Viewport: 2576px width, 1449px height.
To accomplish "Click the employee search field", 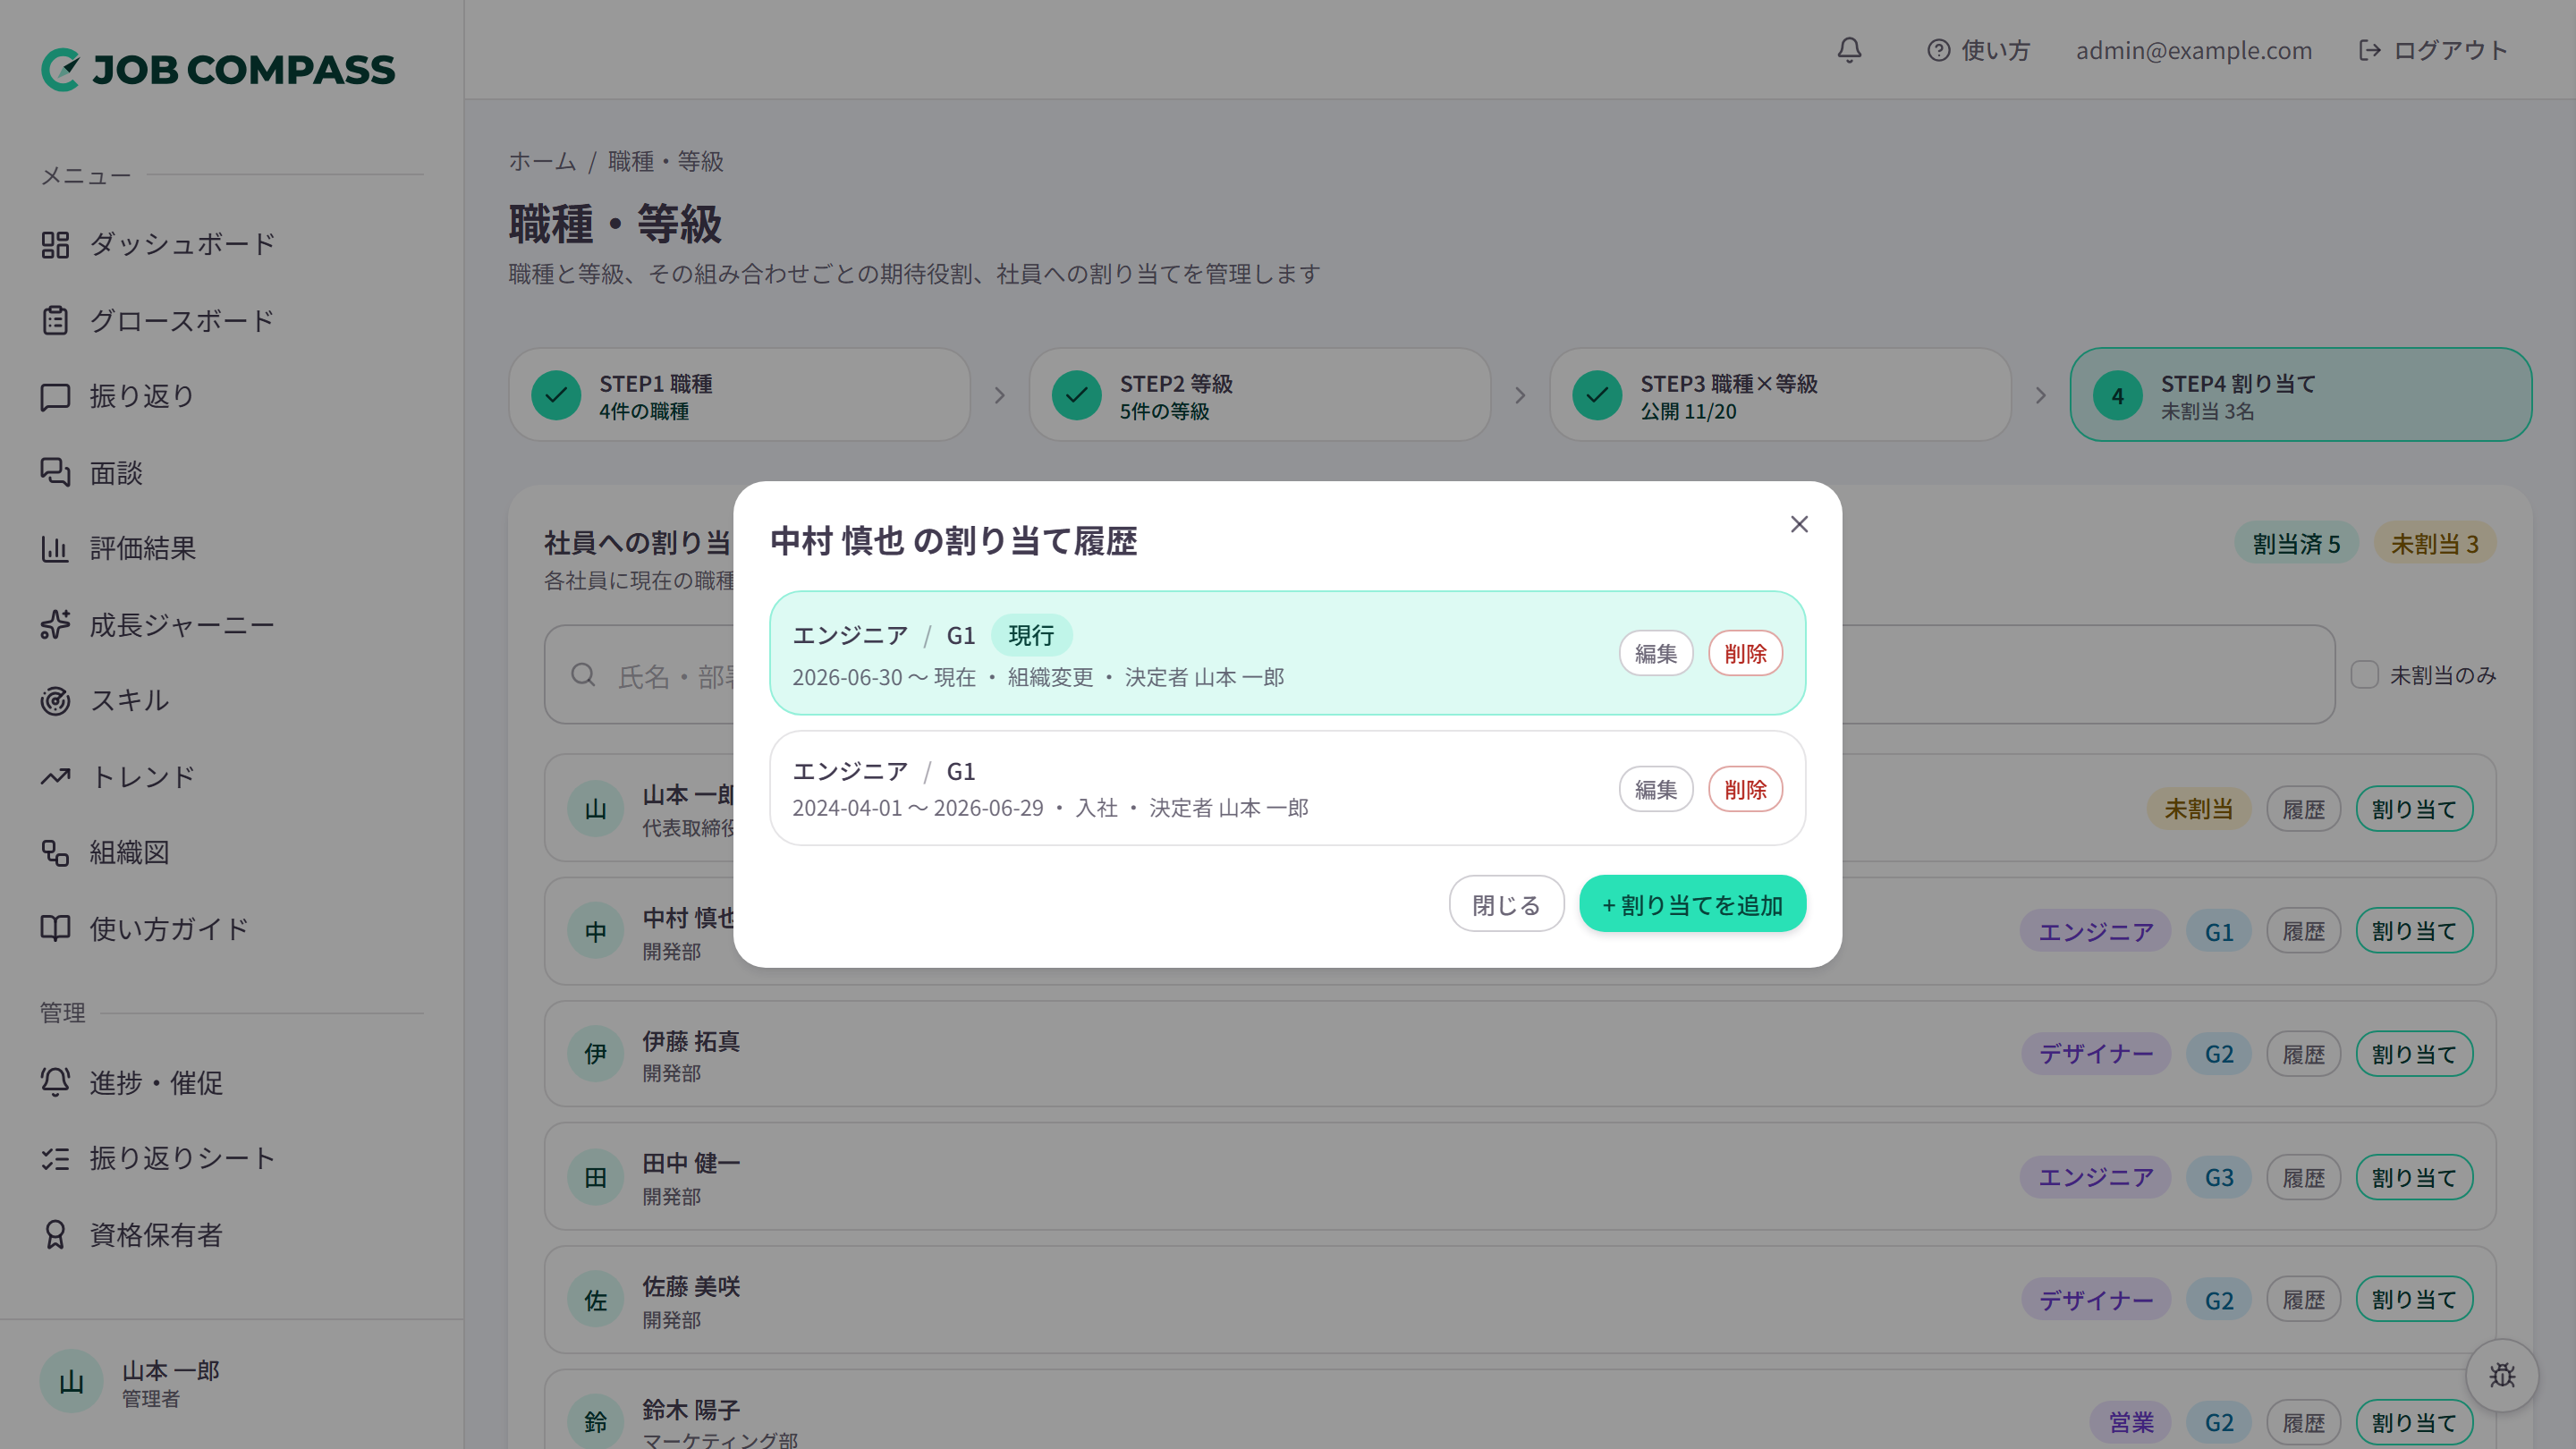I will tap(1439, 675).
